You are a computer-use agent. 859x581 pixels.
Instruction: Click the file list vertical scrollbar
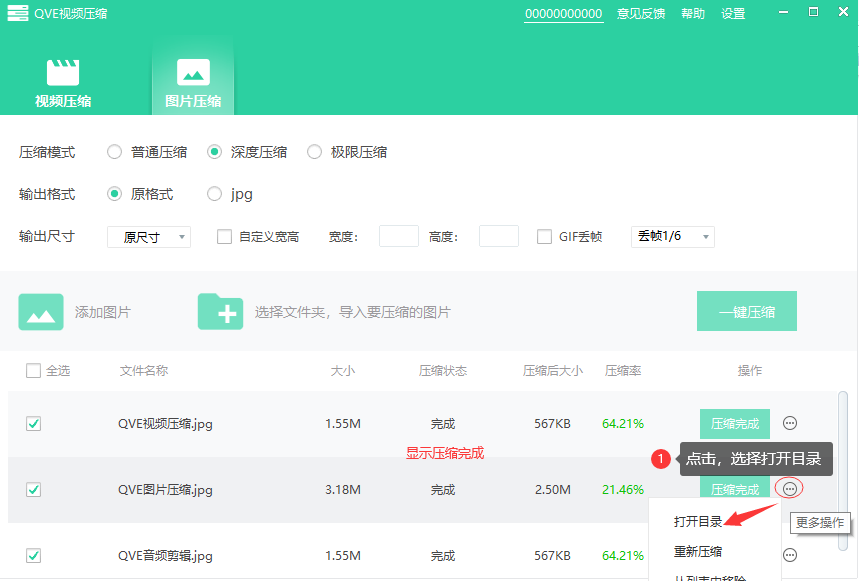click(x=843, y=471)
